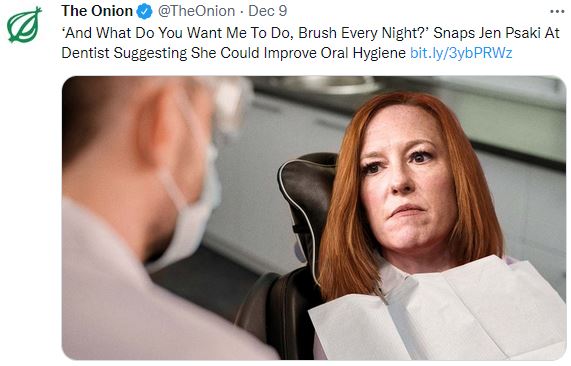
Task: Open the three-dot more options menu
Action: pyautogui.click(x=557, y=12)
